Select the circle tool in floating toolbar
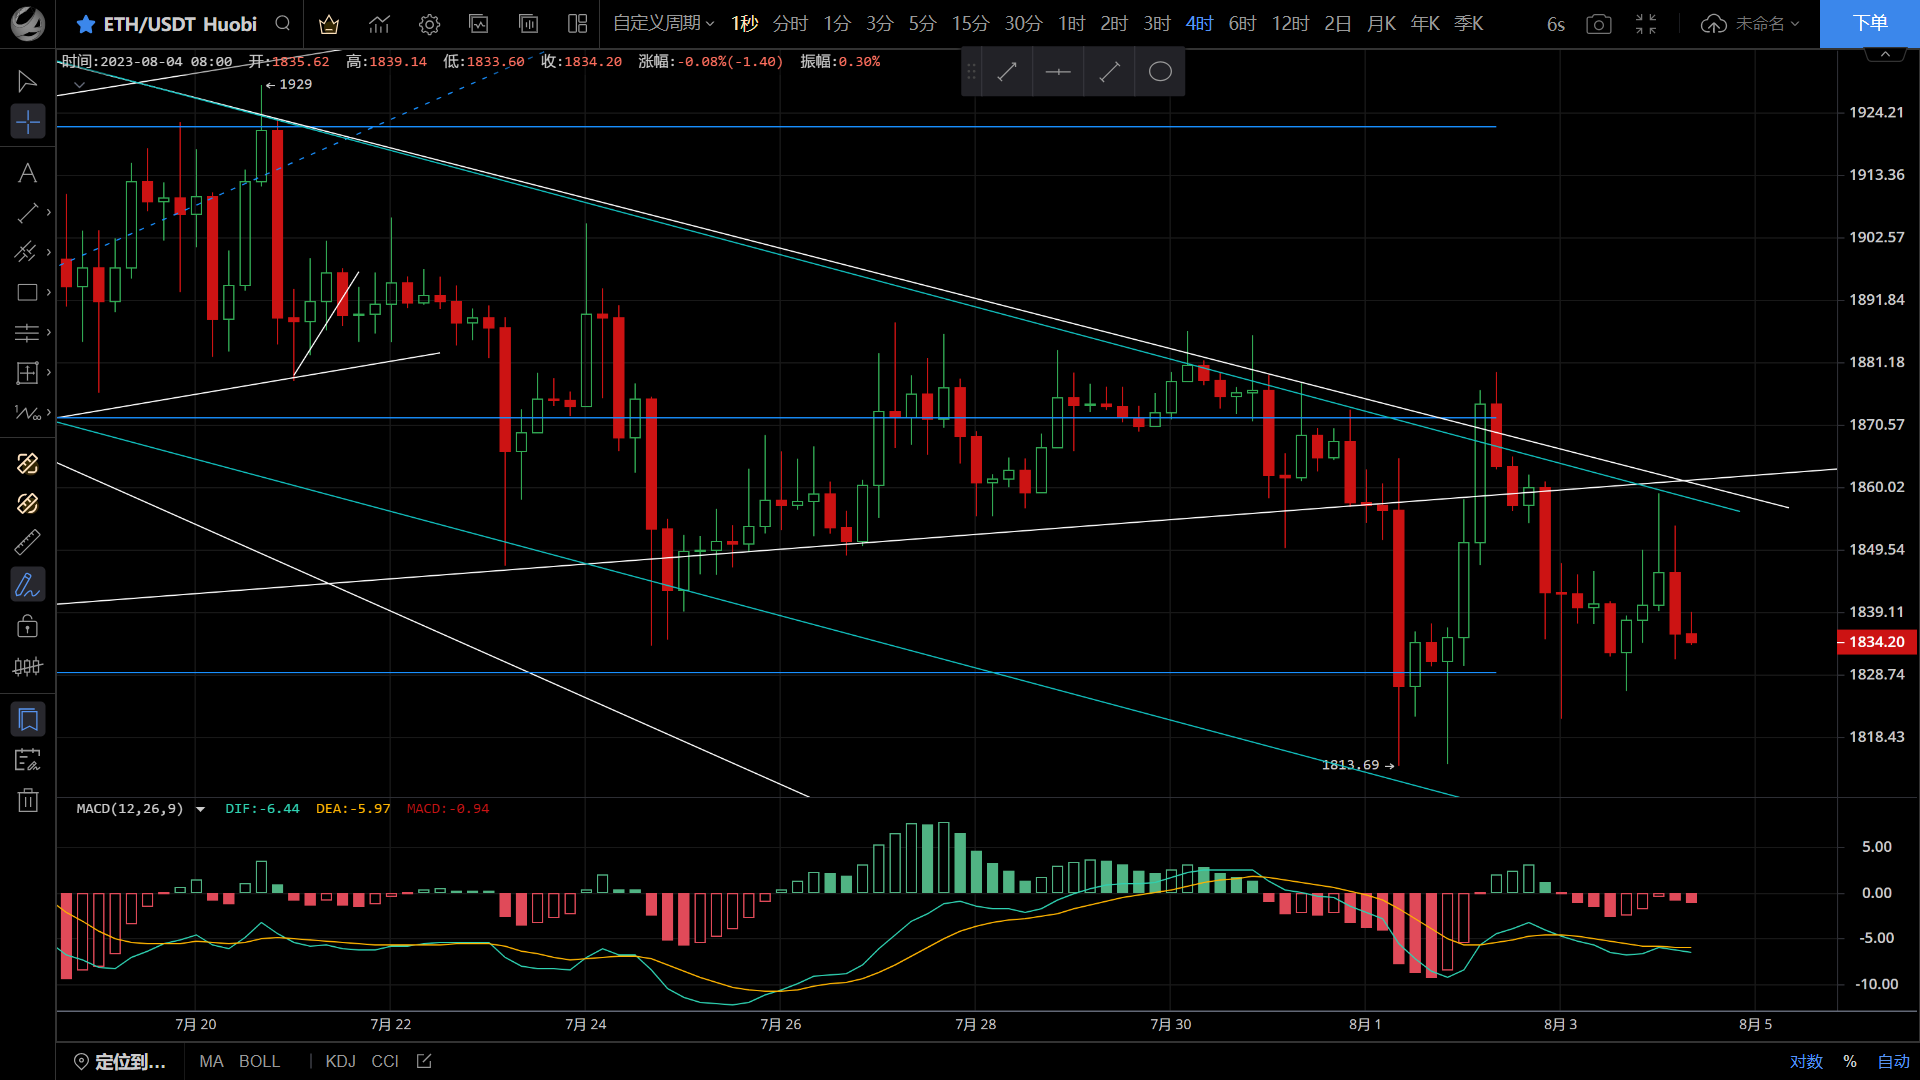1920x1080 pixels. pyautogui.click(x=1159, y=71)
